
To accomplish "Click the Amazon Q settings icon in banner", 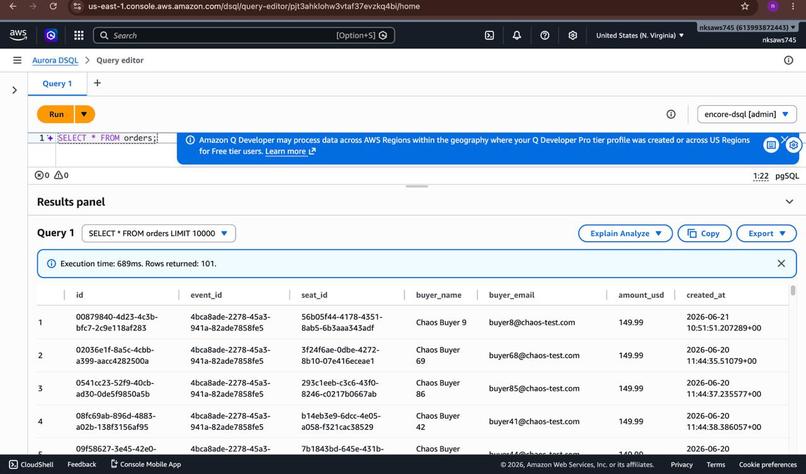I will [x=794, y=145].
